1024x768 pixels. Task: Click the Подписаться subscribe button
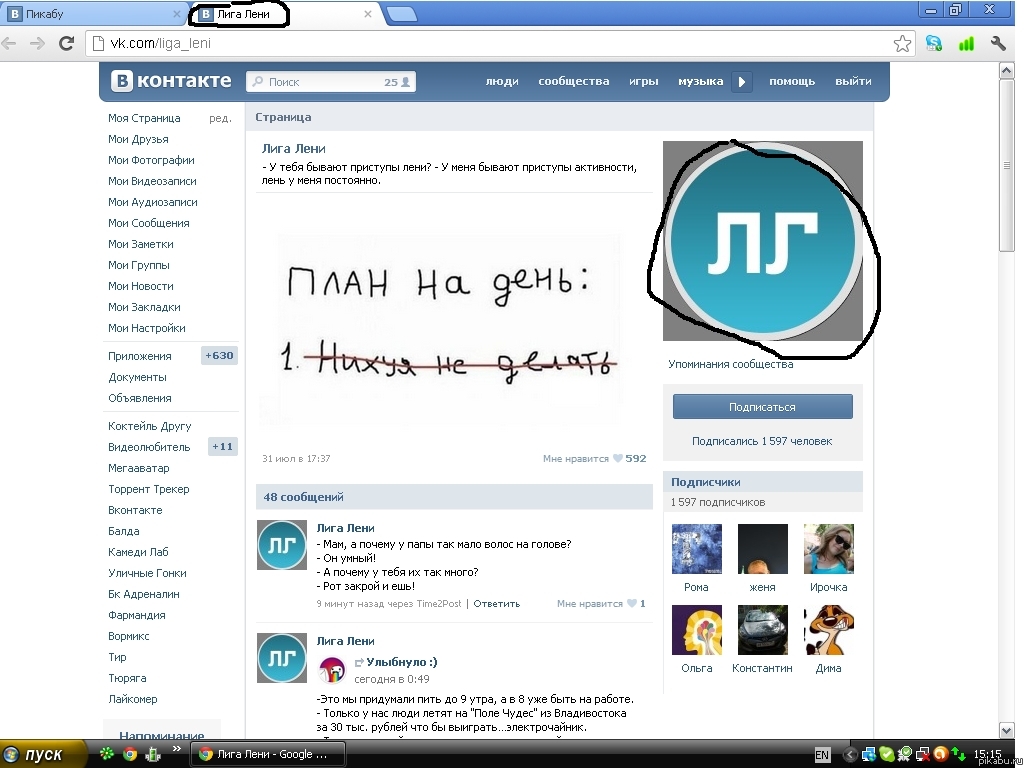pos(763,407)
